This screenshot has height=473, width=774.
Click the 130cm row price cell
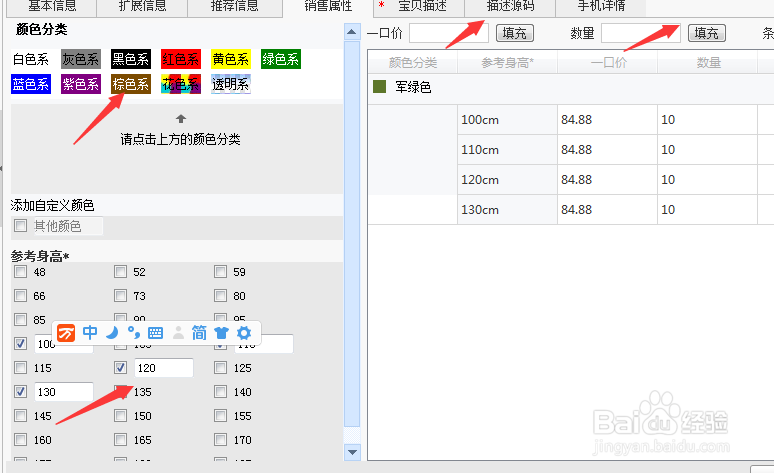[607, 210]
